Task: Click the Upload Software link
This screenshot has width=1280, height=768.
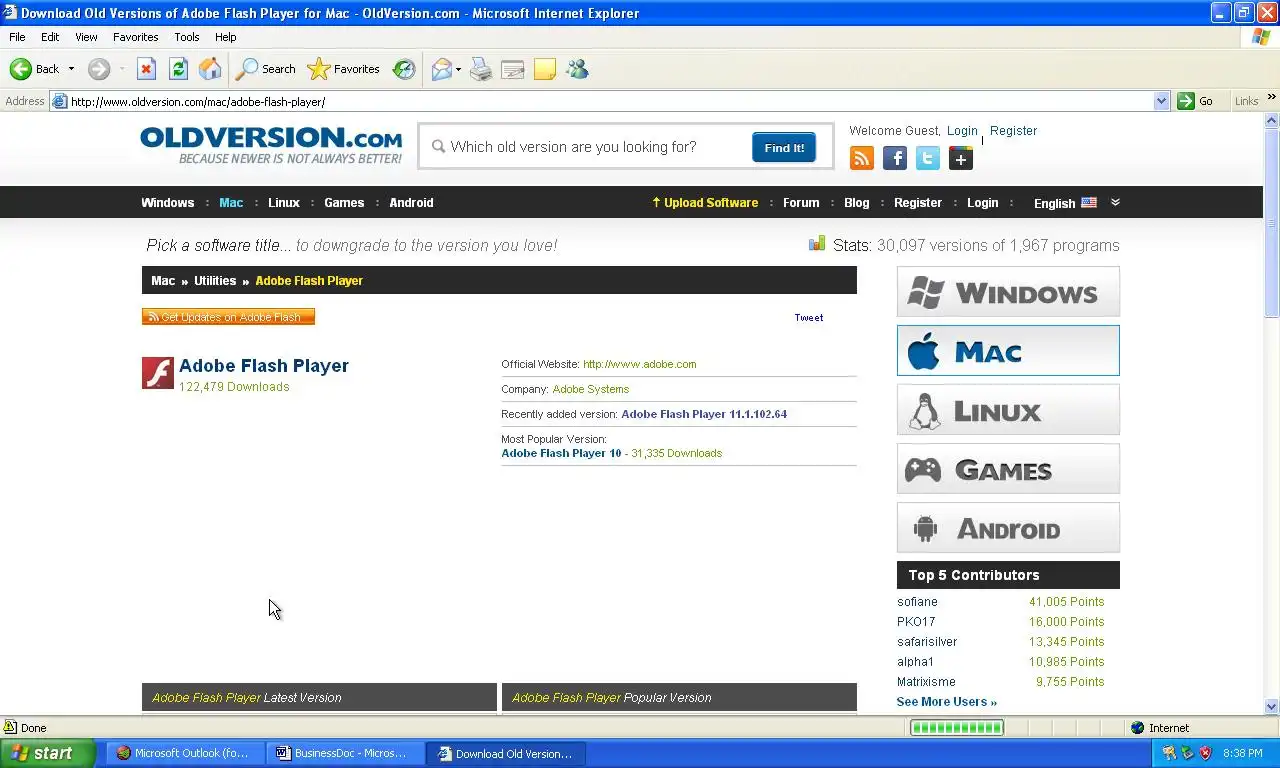Action: (705, 202)
